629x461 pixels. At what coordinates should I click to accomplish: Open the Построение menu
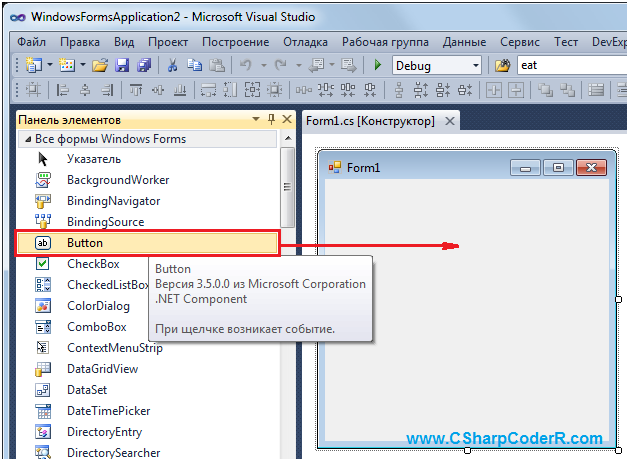click(x=235, y=42)
